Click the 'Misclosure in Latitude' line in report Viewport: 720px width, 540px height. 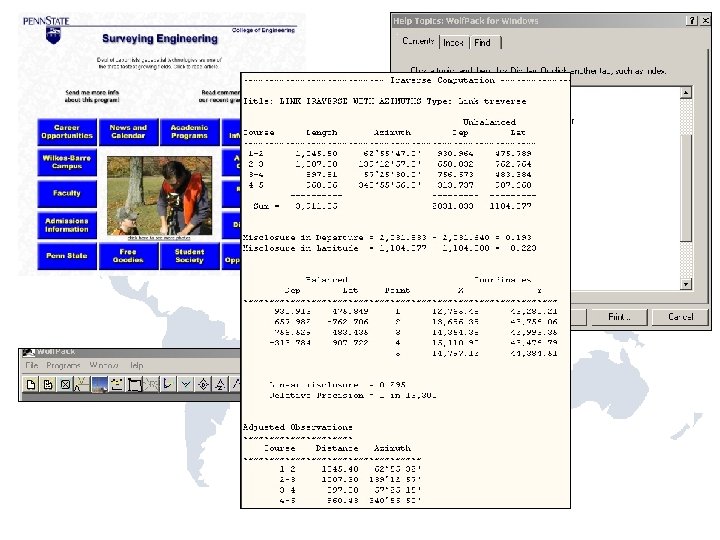coord(389,248)
